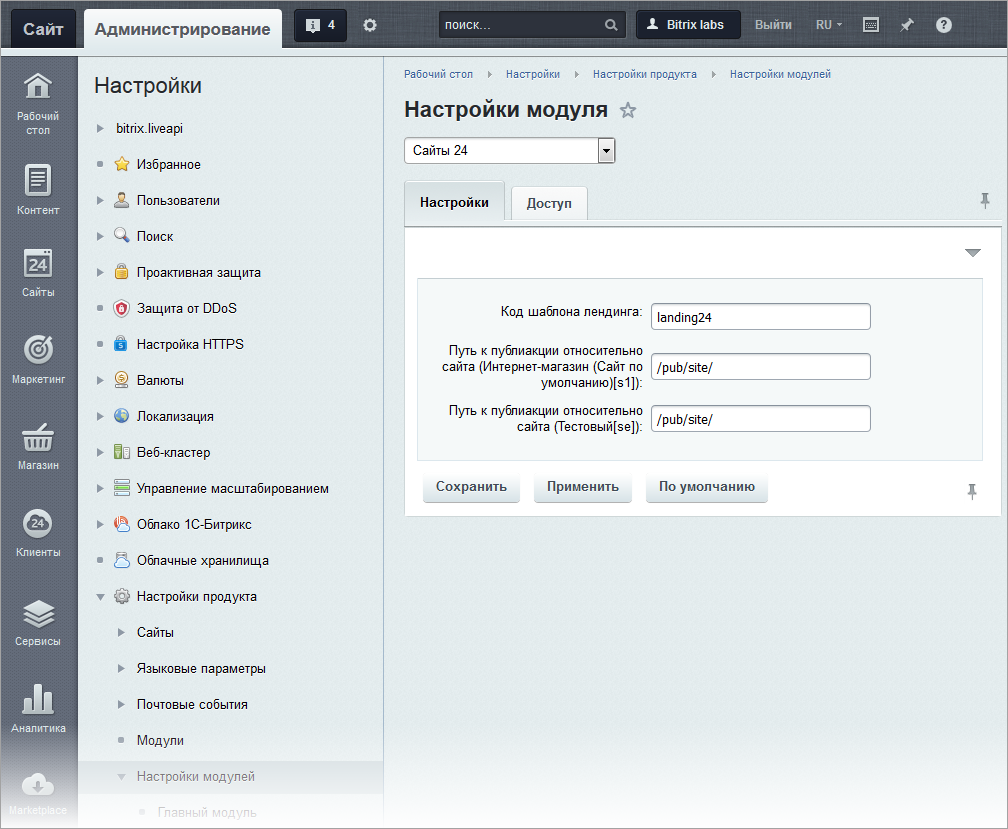Image resolution: width=1008 pixels, height=829 pixels.
Task: Open the Bitrix labs user profile
Action: pos(688,25)
